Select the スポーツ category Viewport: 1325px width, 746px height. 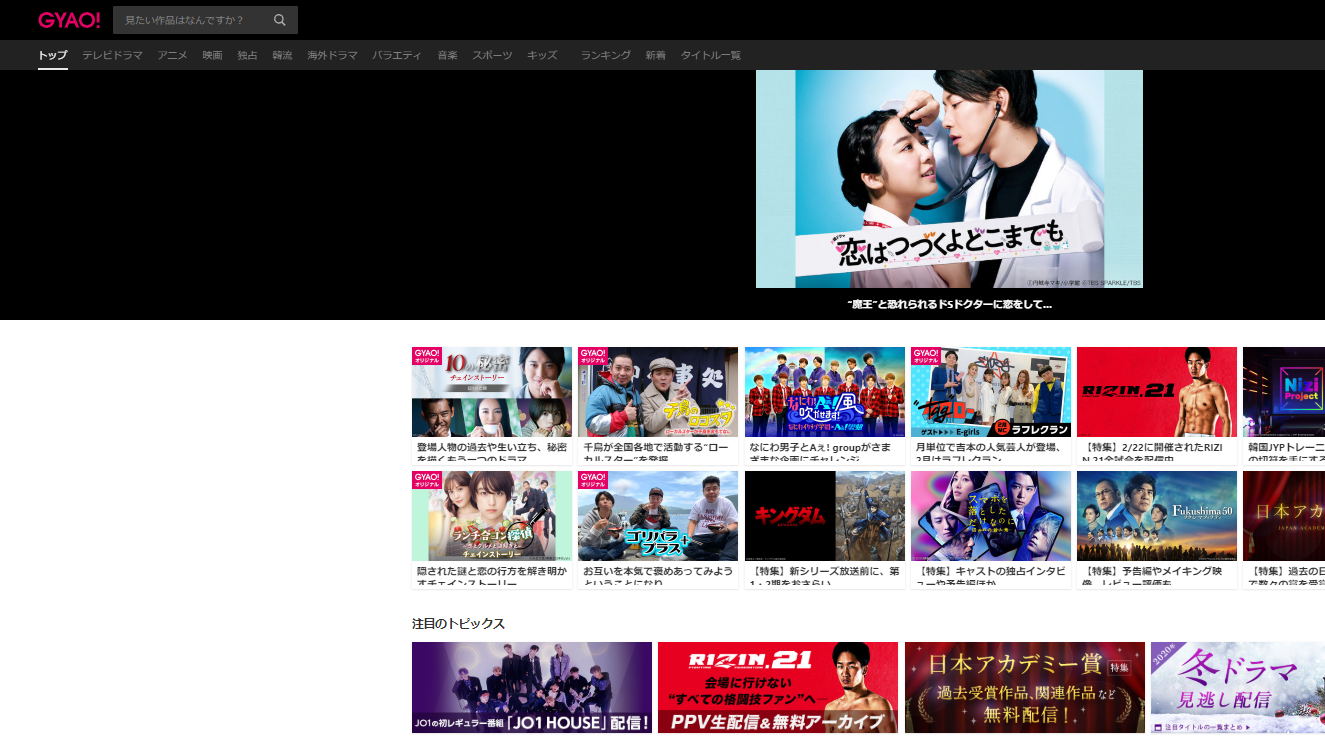[x=492, y=55]
